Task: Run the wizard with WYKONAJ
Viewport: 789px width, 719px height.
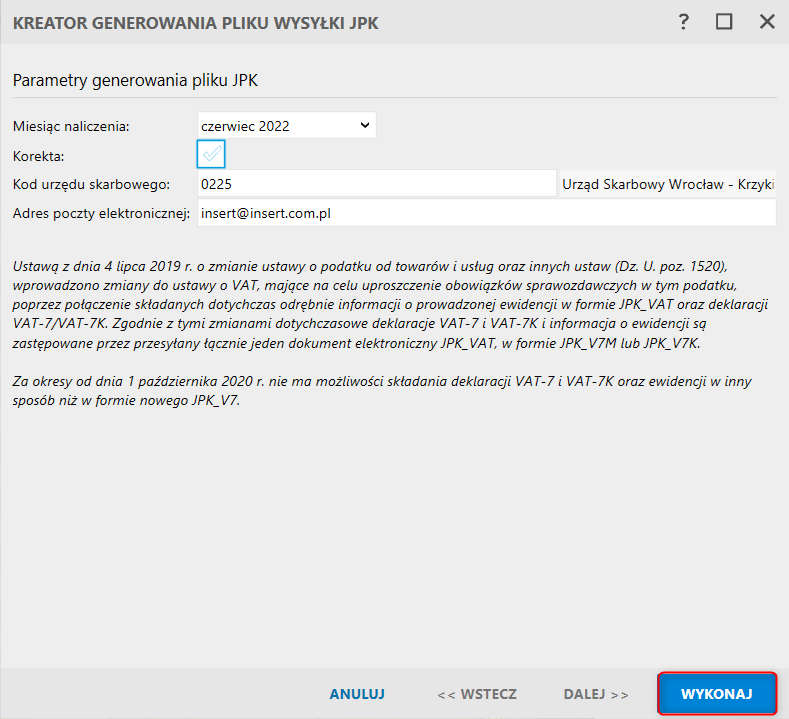Action: pyautogui.click(x=716, y=694)
